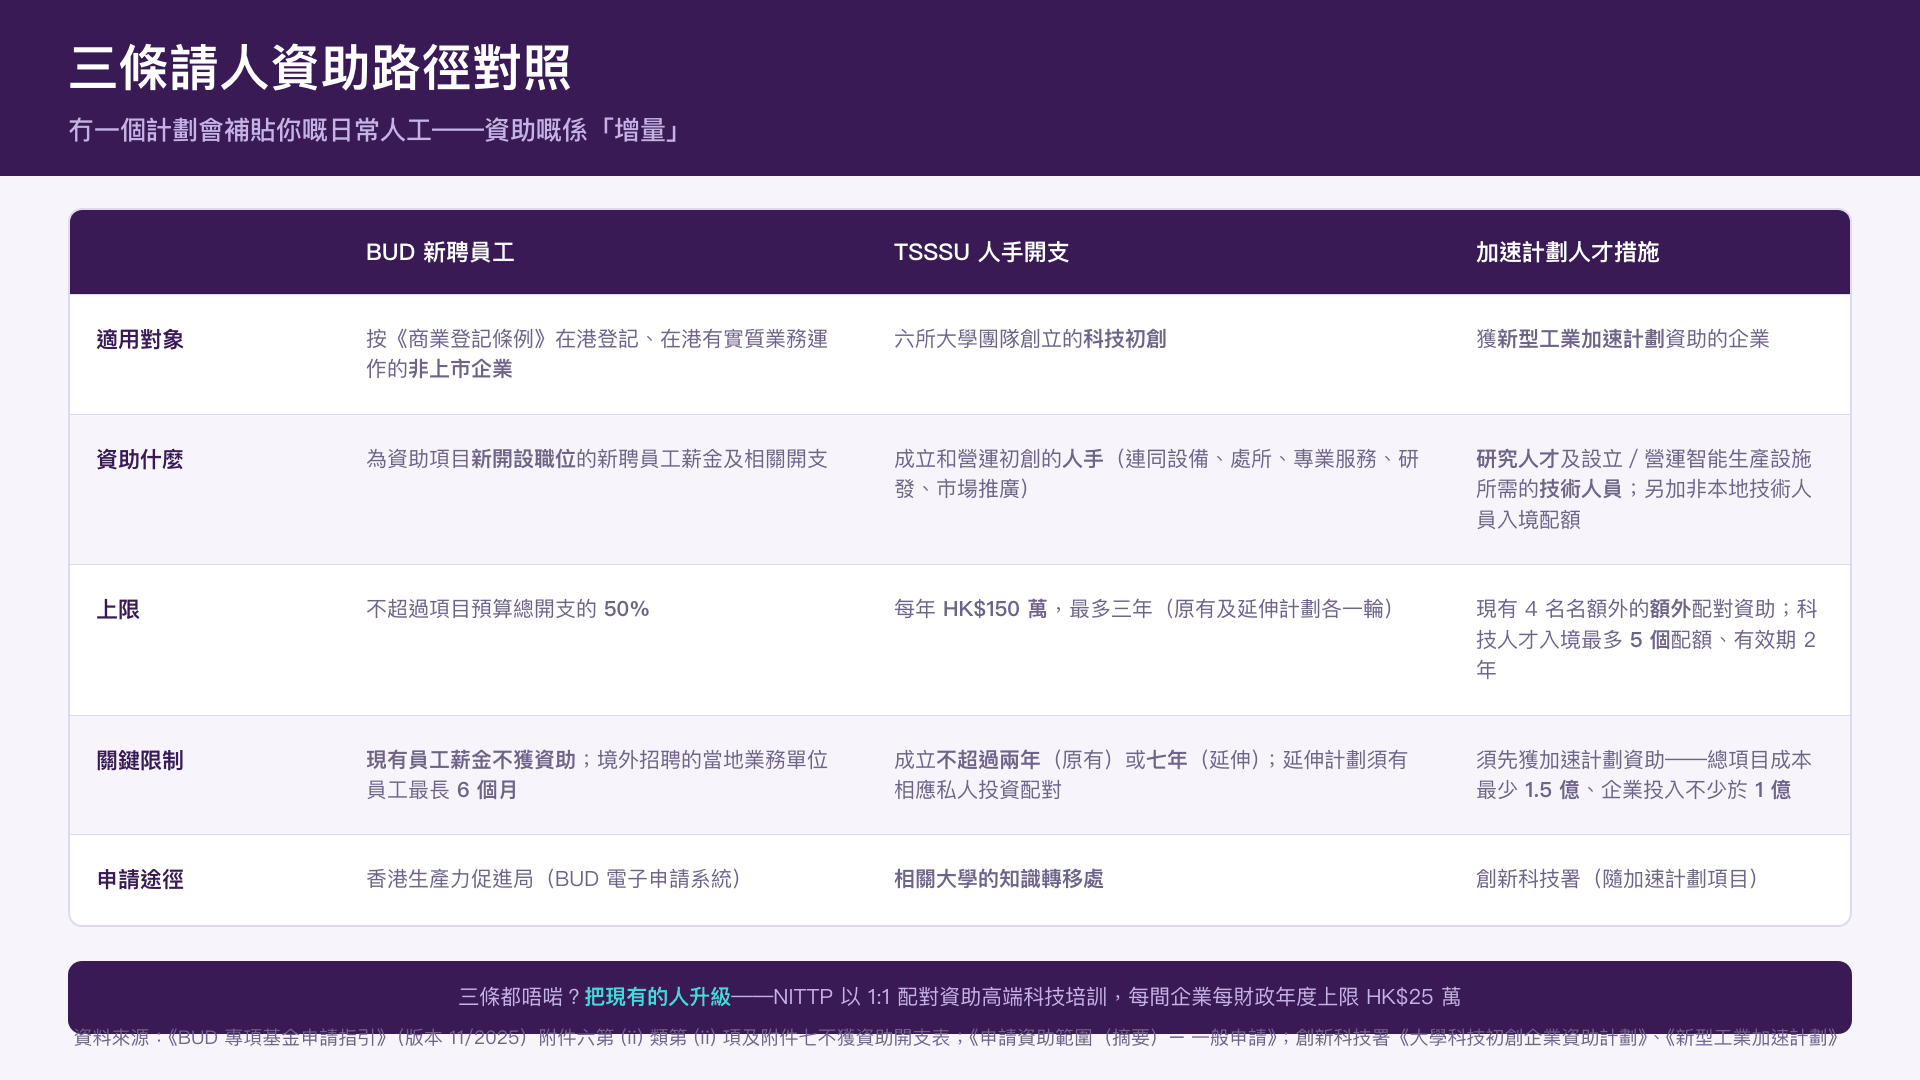Screen dimensions: 1920x1080
Task: Click the cell 每年 HK$150 萬，最多三年
Action: [x=1145, y=609]
